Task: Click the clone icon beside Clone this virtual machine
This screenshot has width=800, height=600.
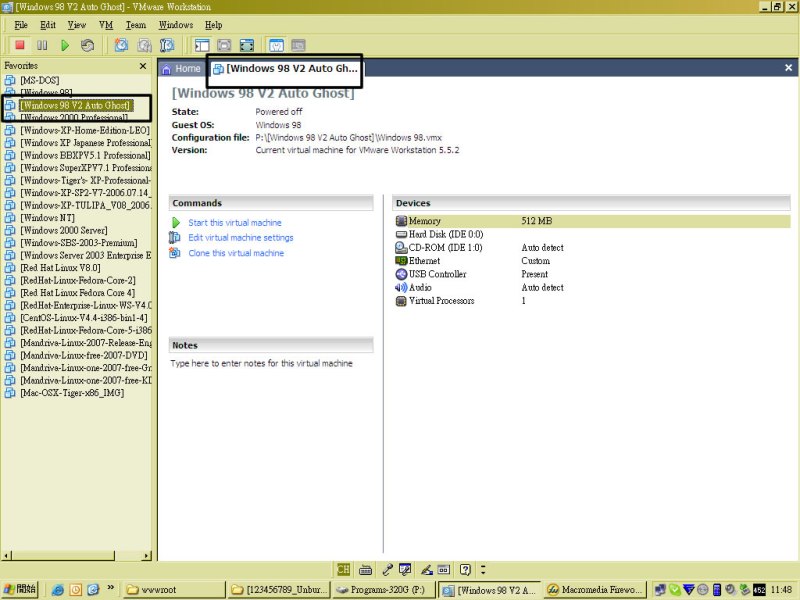Action: tap(175, 253)
